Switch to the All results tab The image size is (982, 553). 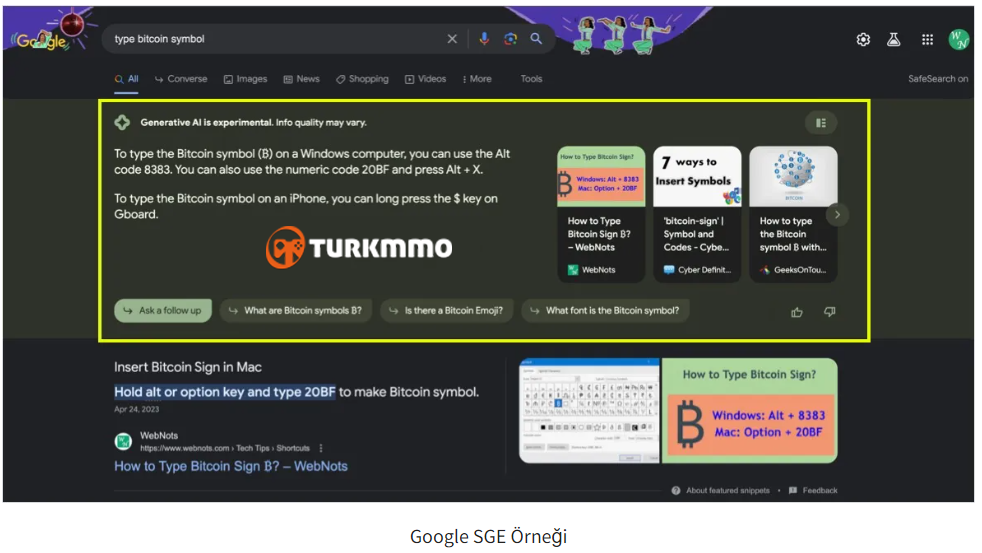[x=127, y=79]
